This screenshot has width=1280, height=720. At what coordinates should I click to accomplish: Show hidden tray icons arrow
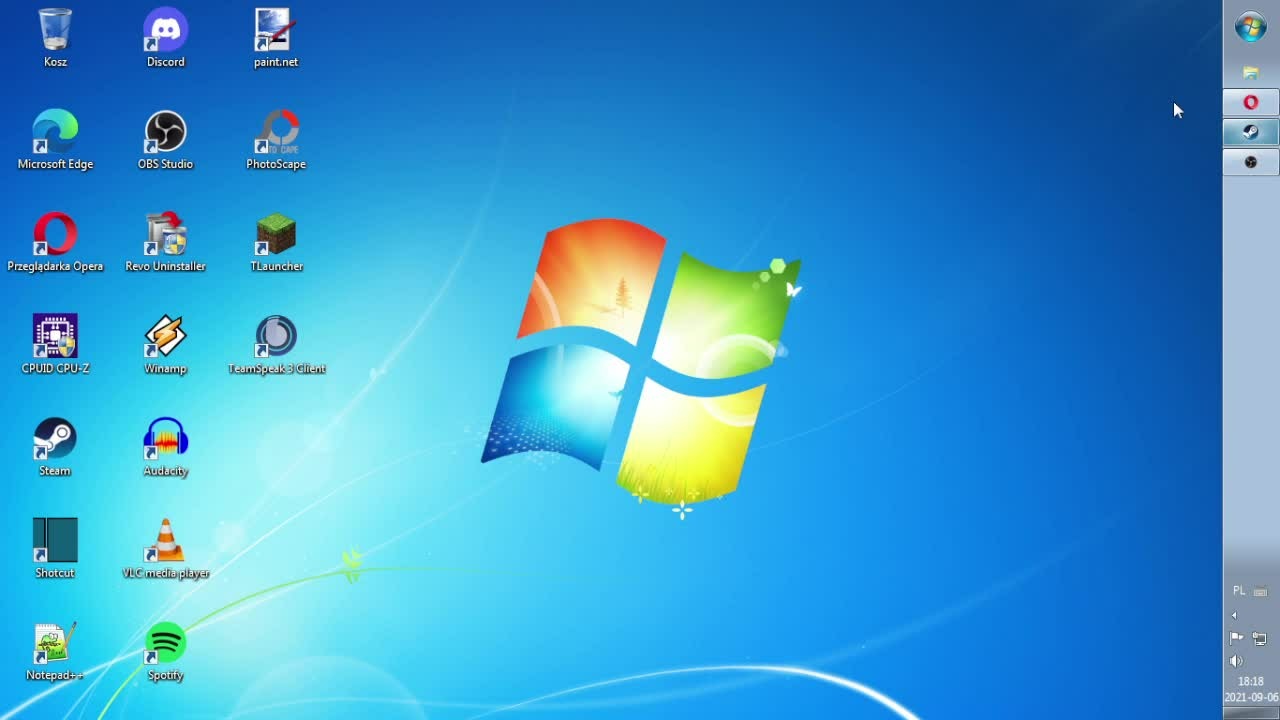(1234, 615)
